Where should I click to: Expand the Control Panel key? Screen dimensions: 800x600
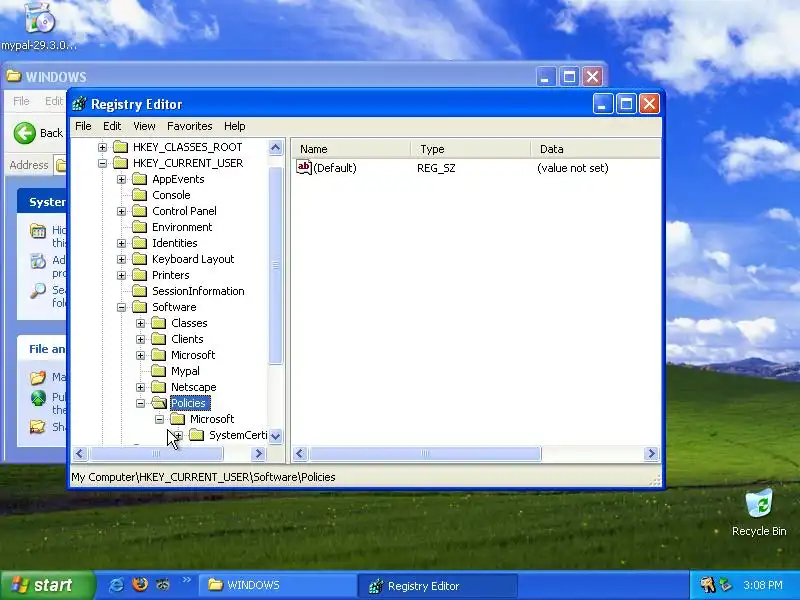click(121, 211)
